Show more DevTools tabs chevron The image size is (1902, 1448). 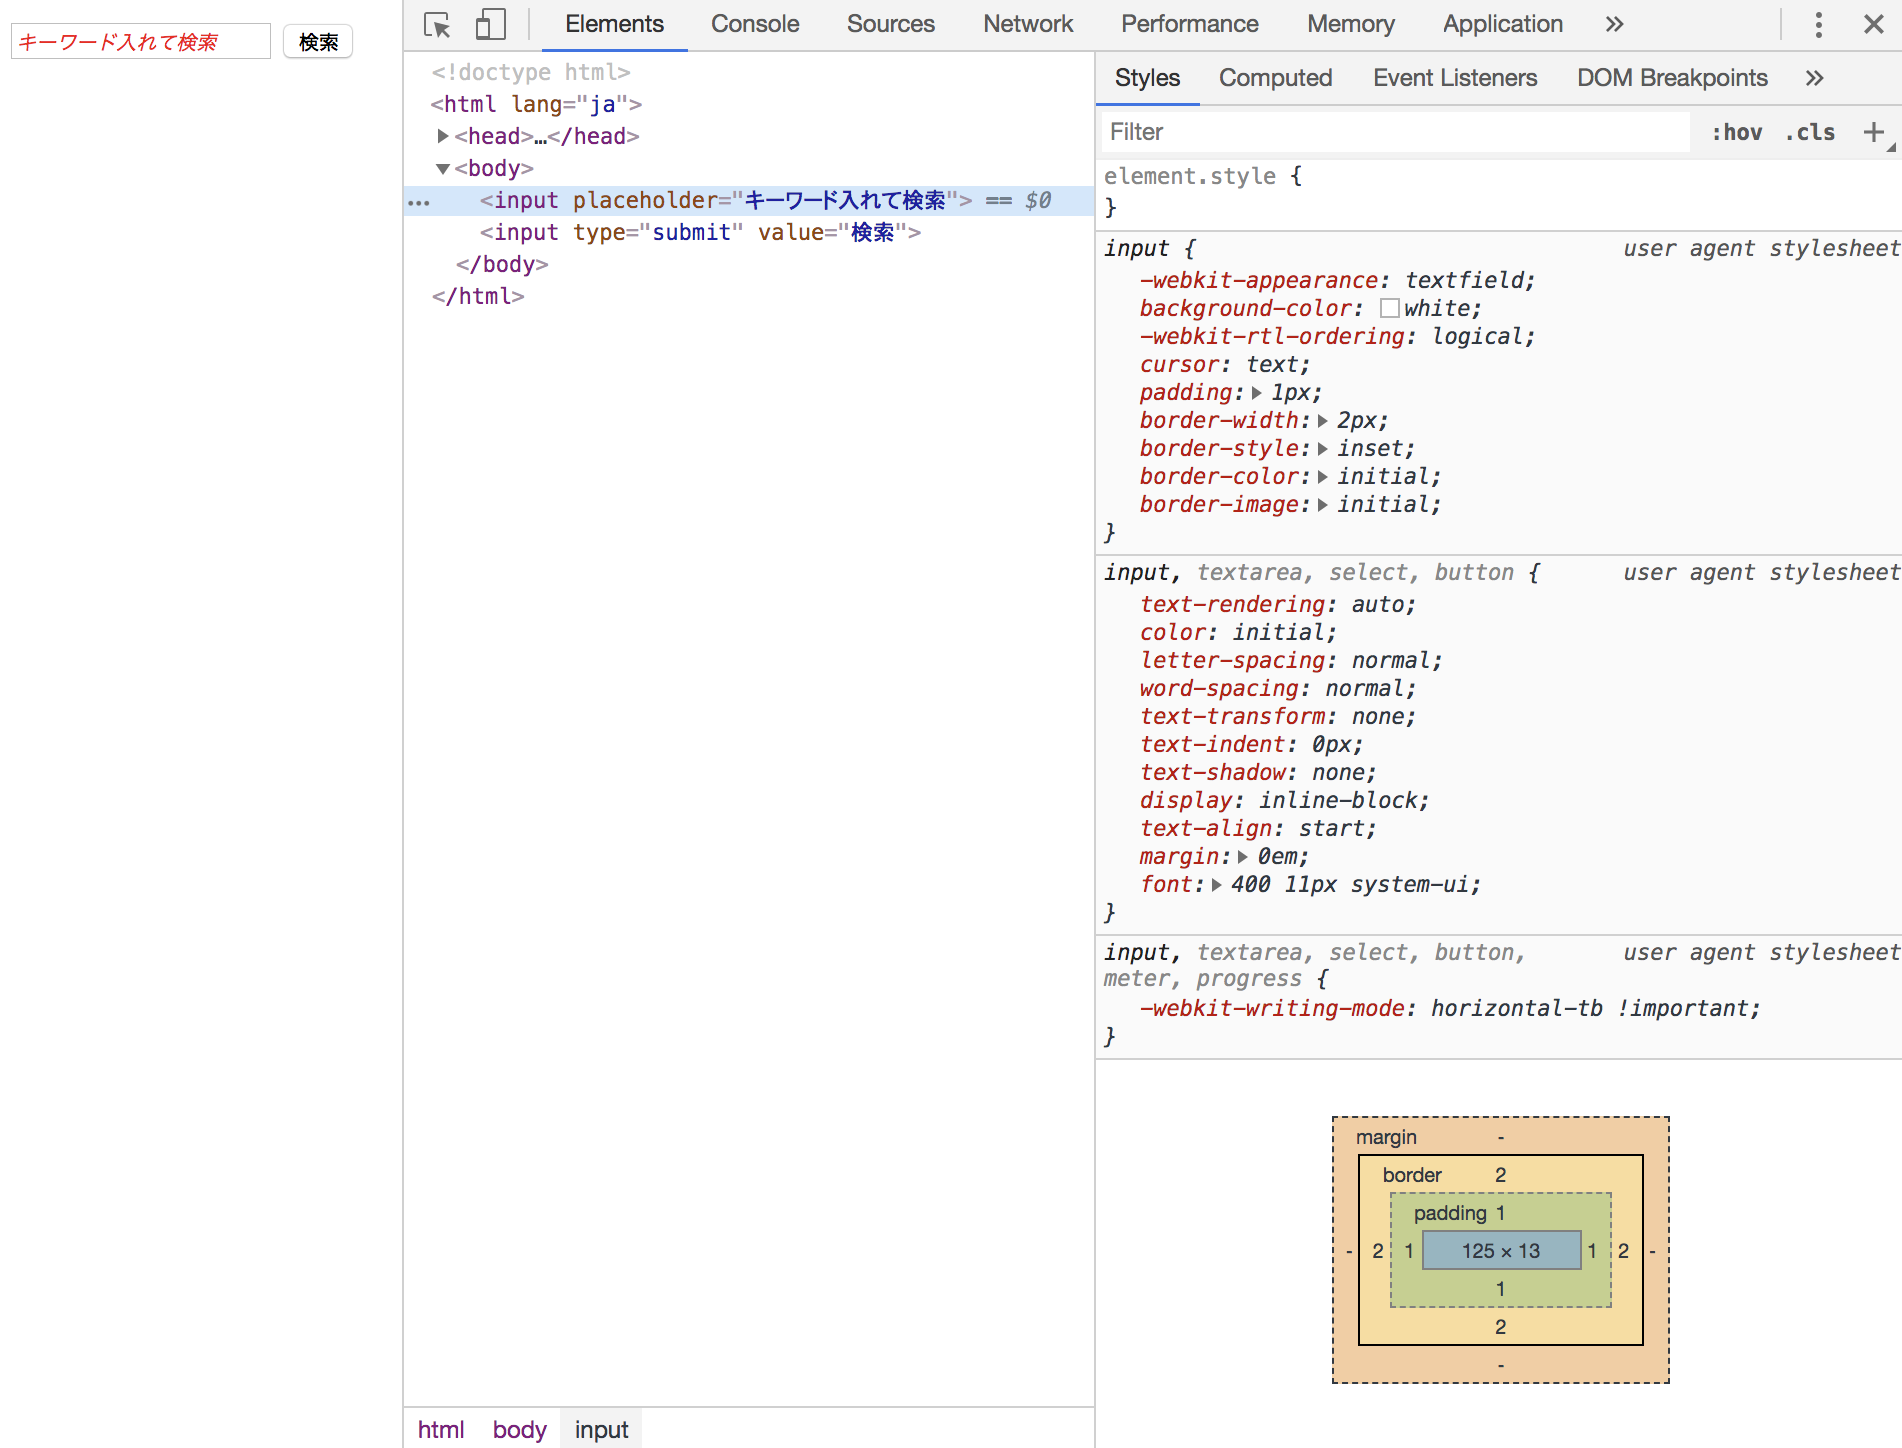coord(1614,25)
